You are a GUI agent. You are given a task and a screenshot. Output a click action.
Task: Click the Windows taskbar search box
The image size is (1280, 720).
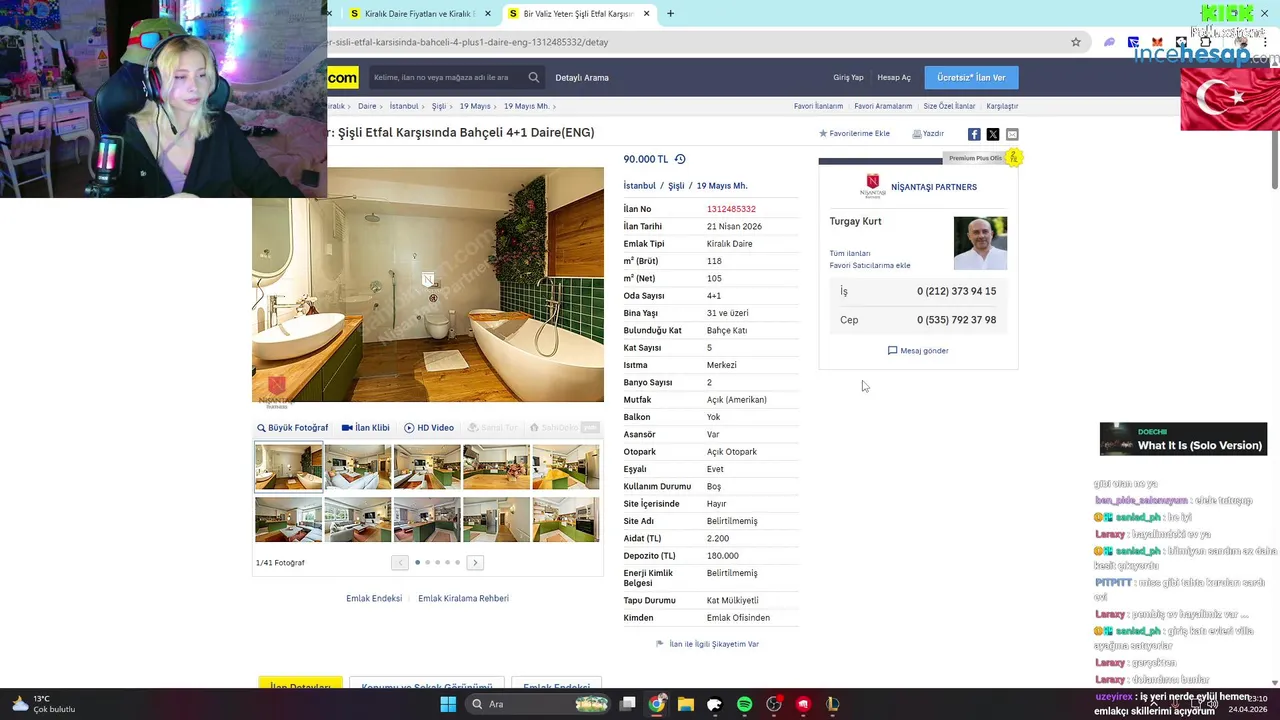coord(539,704)
